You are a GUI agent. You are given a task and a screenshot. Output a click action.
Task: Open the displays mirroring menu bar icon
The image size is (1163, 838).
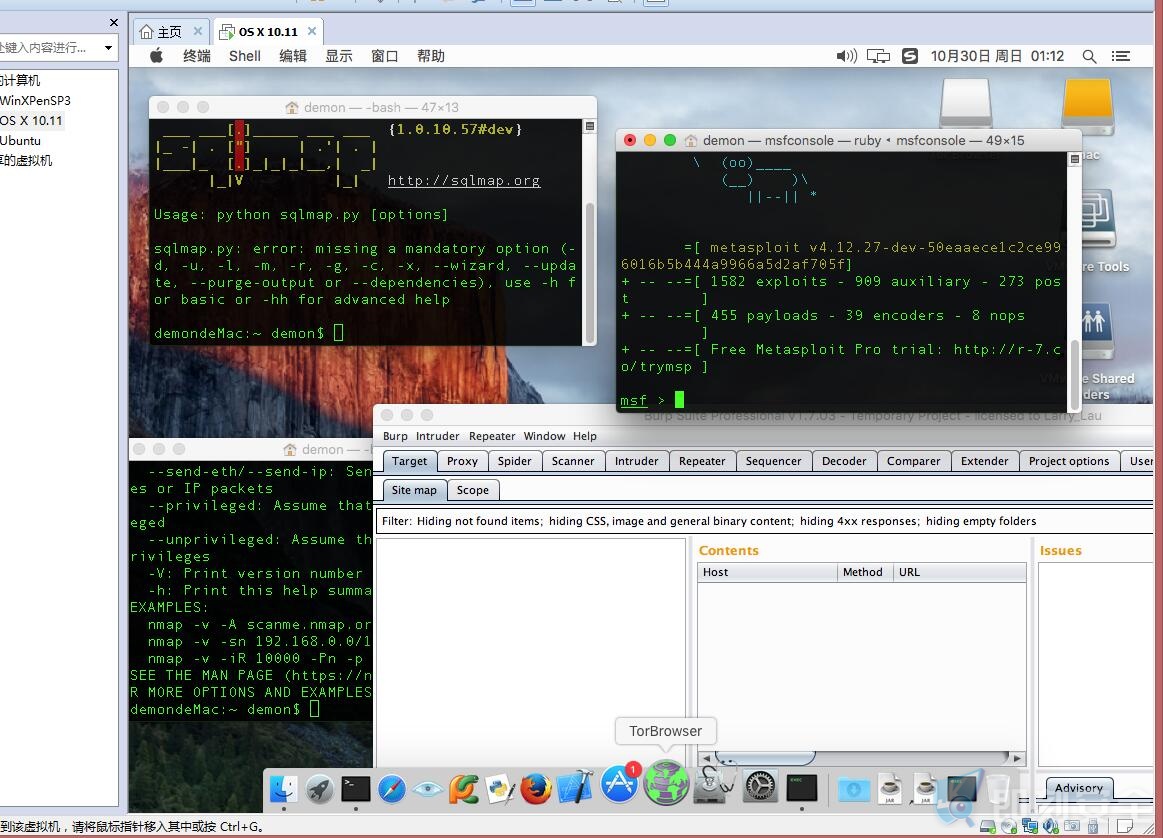[878, 56]
